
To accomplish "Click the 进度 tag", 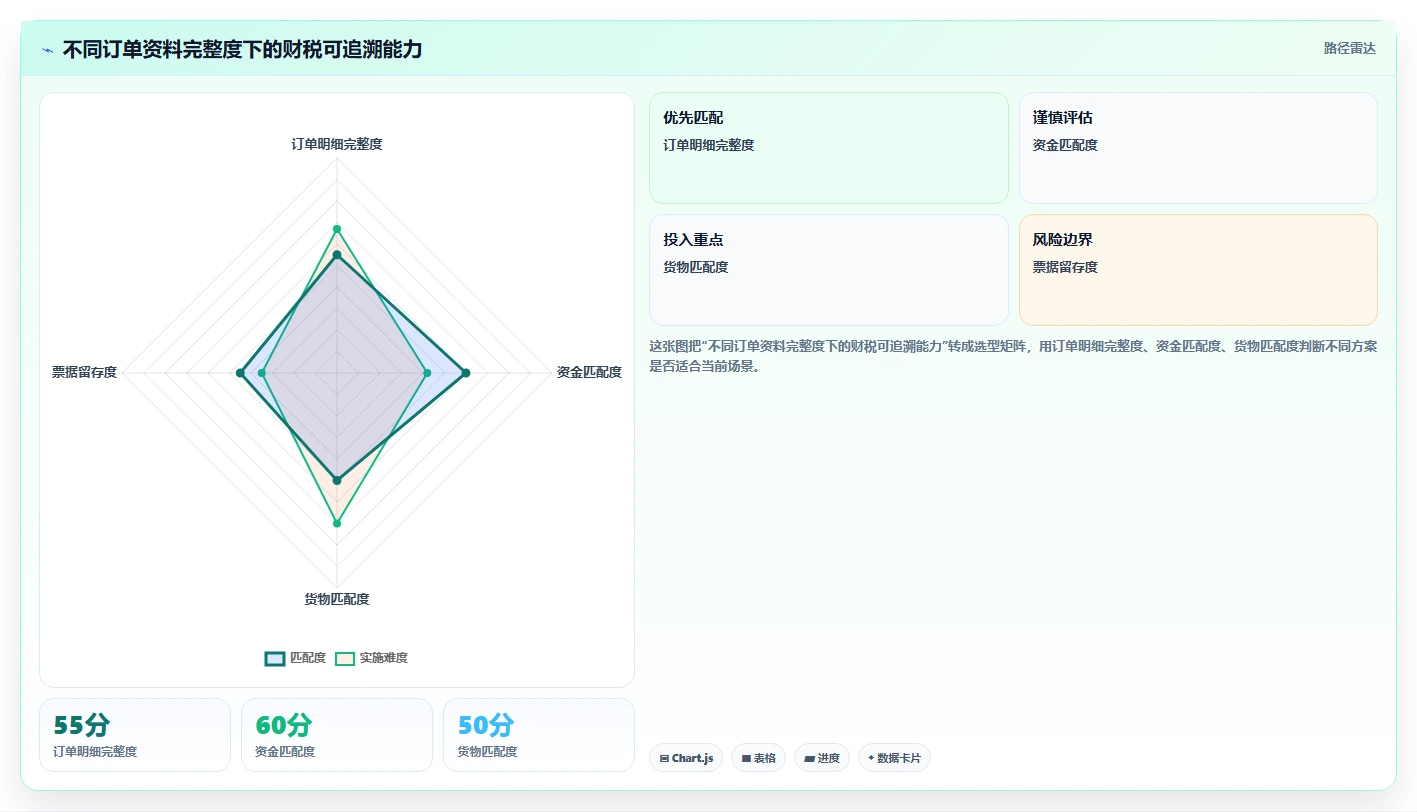I will (x=822, y=758).
